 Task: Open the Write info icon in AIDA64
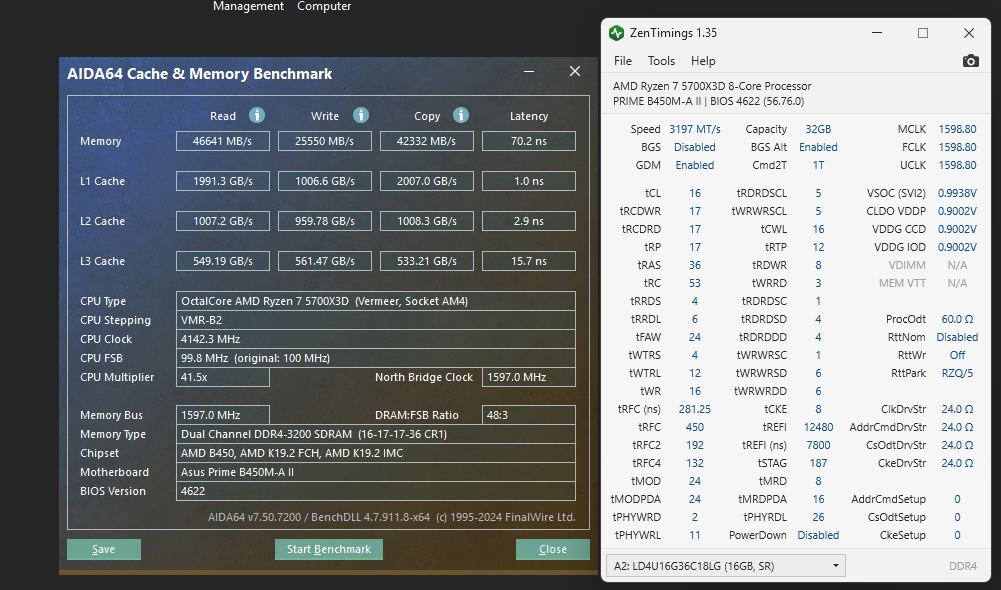pos(361,115)
